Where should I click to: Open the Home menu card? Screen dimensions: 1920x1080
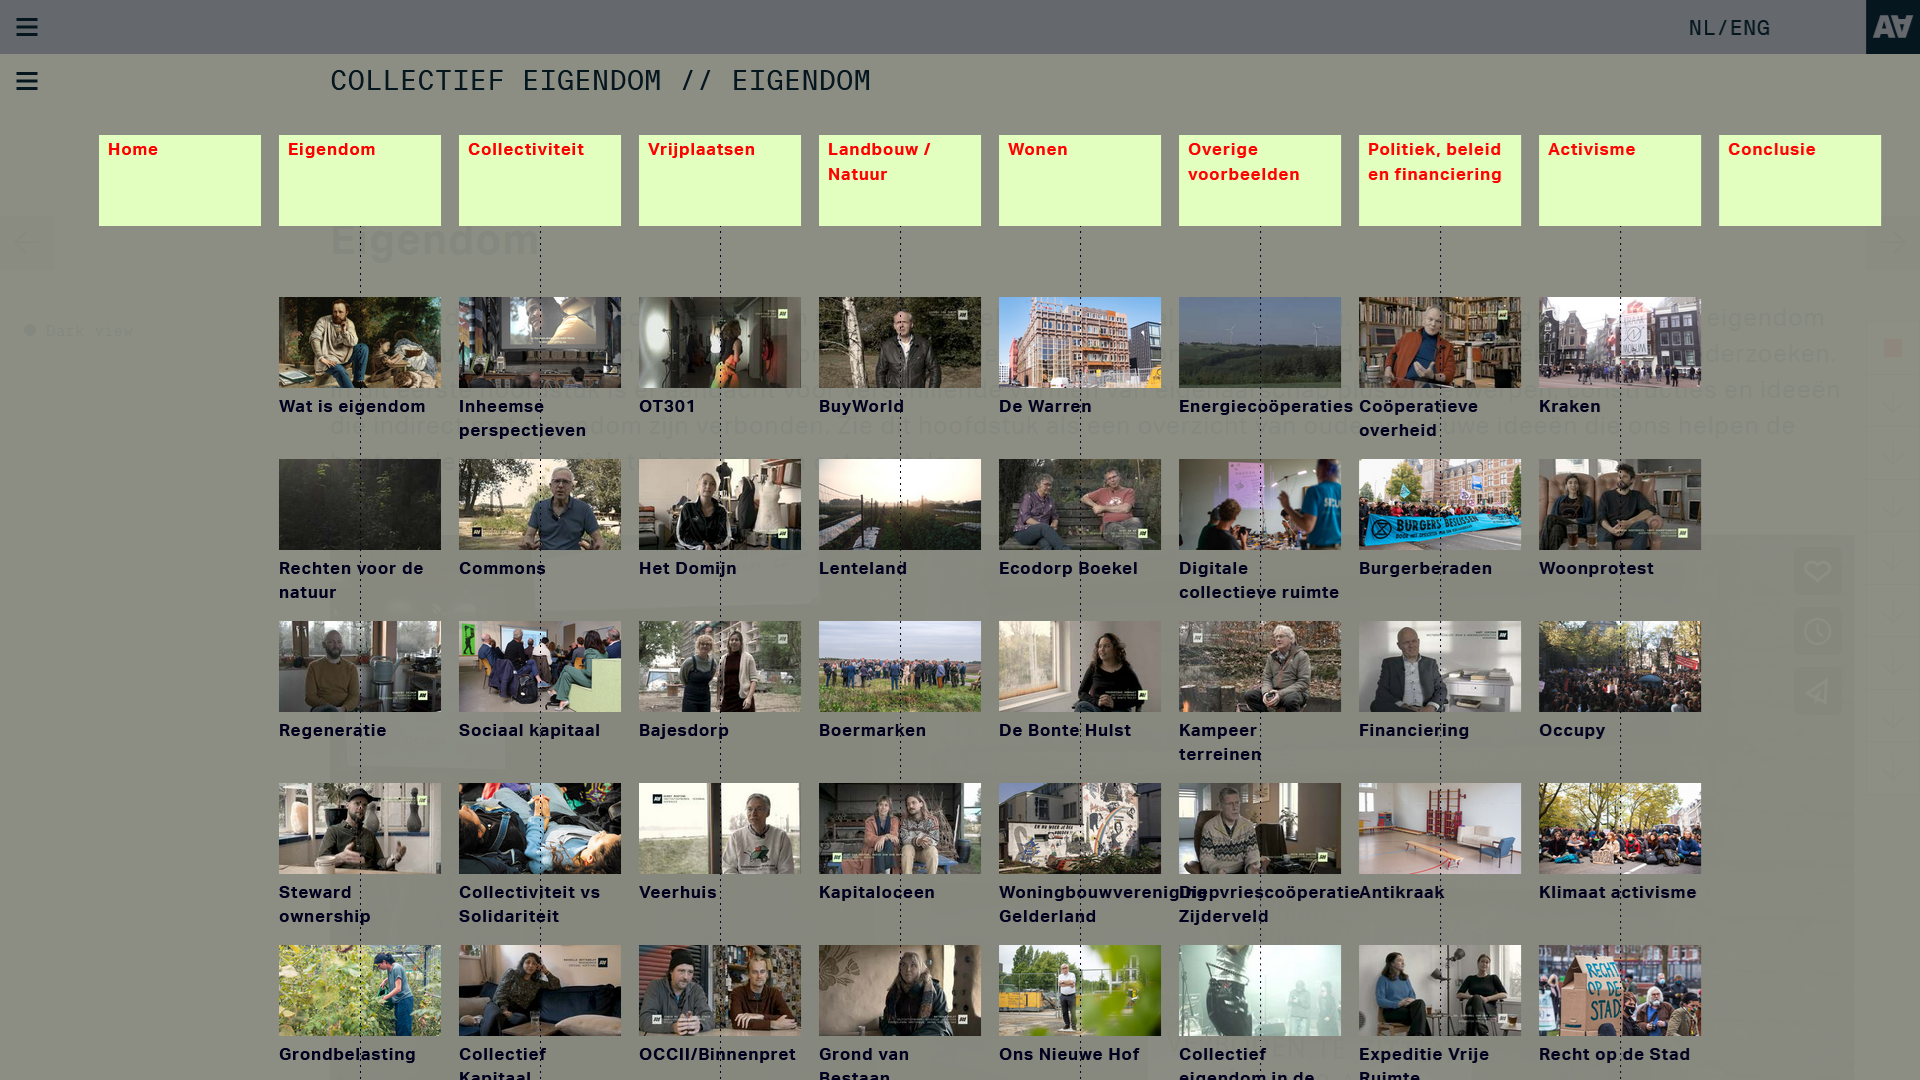pos(180,180)
